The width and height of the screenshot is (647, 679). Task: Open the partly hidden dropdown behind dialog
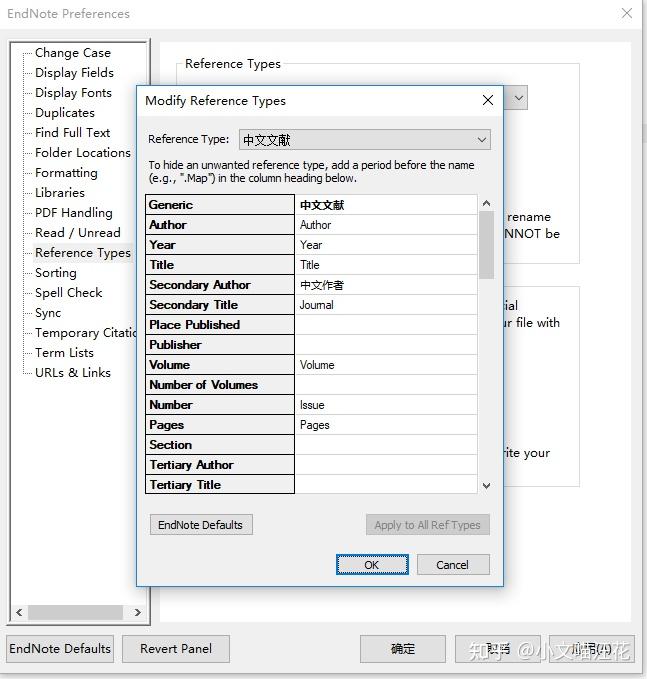click(x=518, y=99)
